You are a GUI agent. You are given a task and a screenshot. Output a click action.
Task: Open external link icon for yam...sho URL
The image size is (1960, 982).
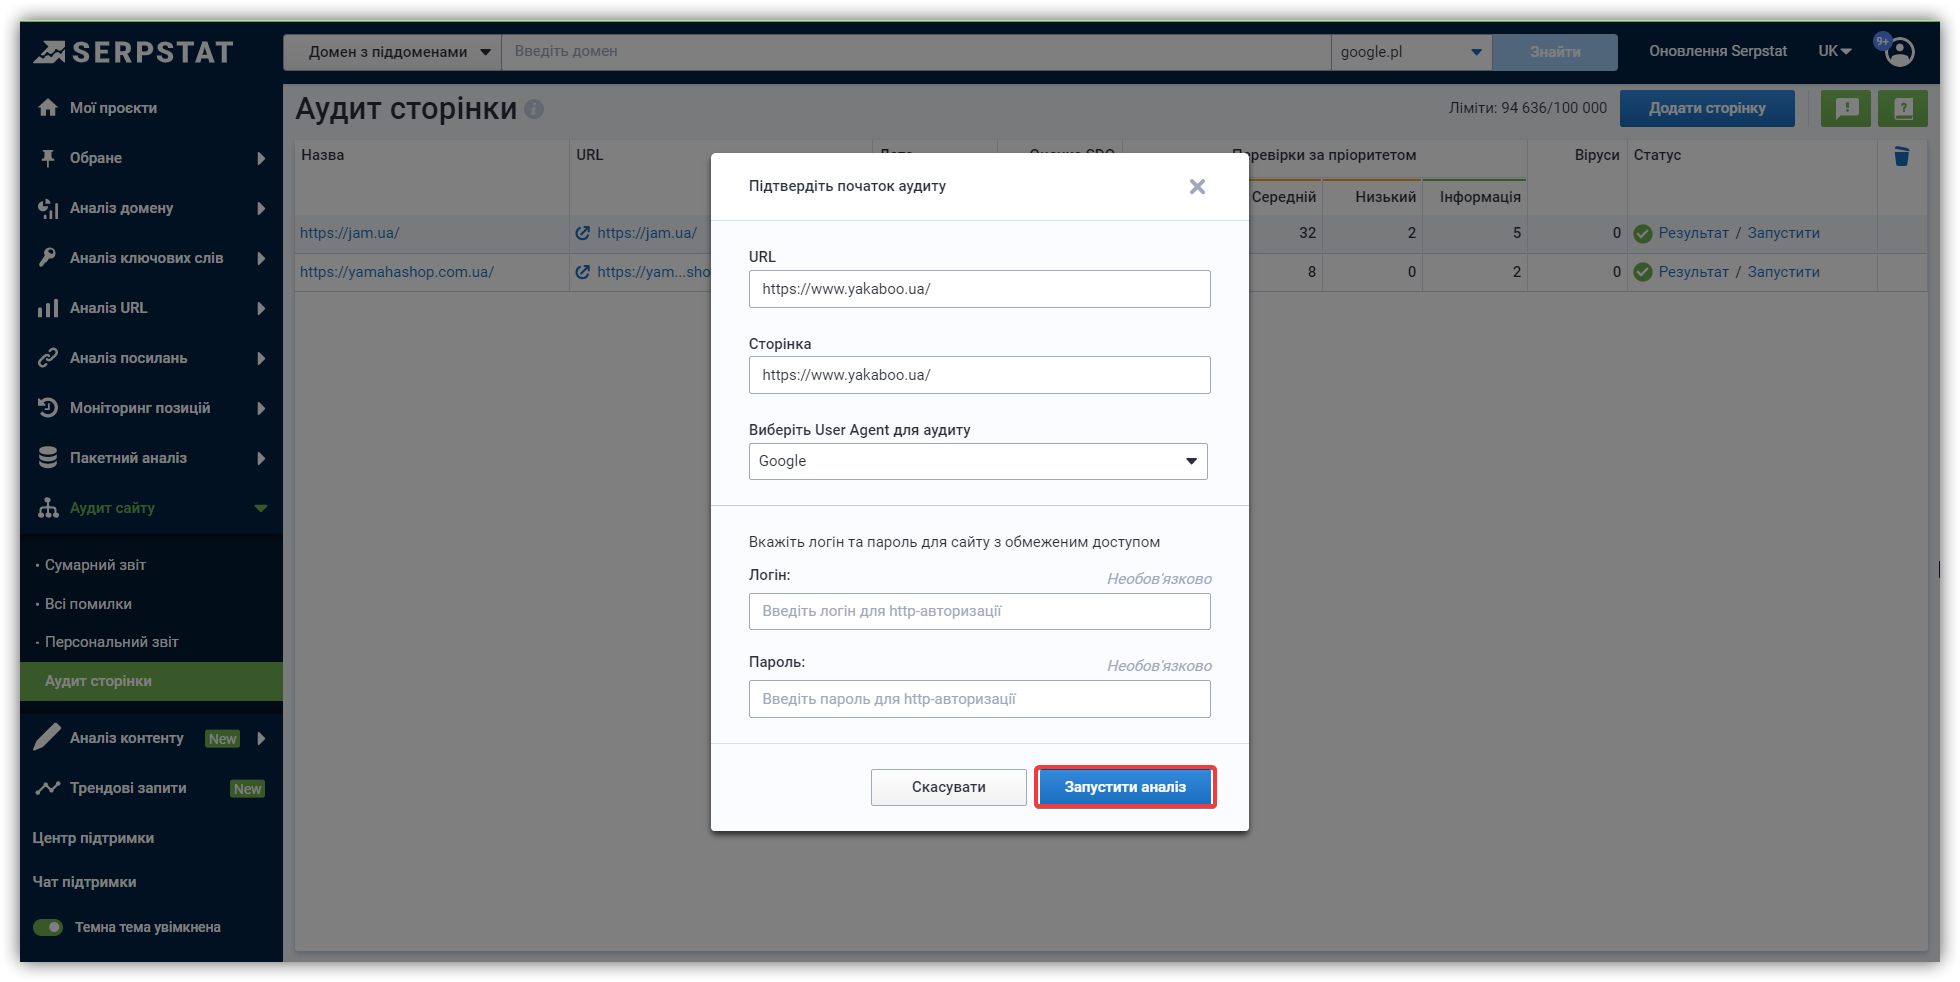(x=583, y=272)
